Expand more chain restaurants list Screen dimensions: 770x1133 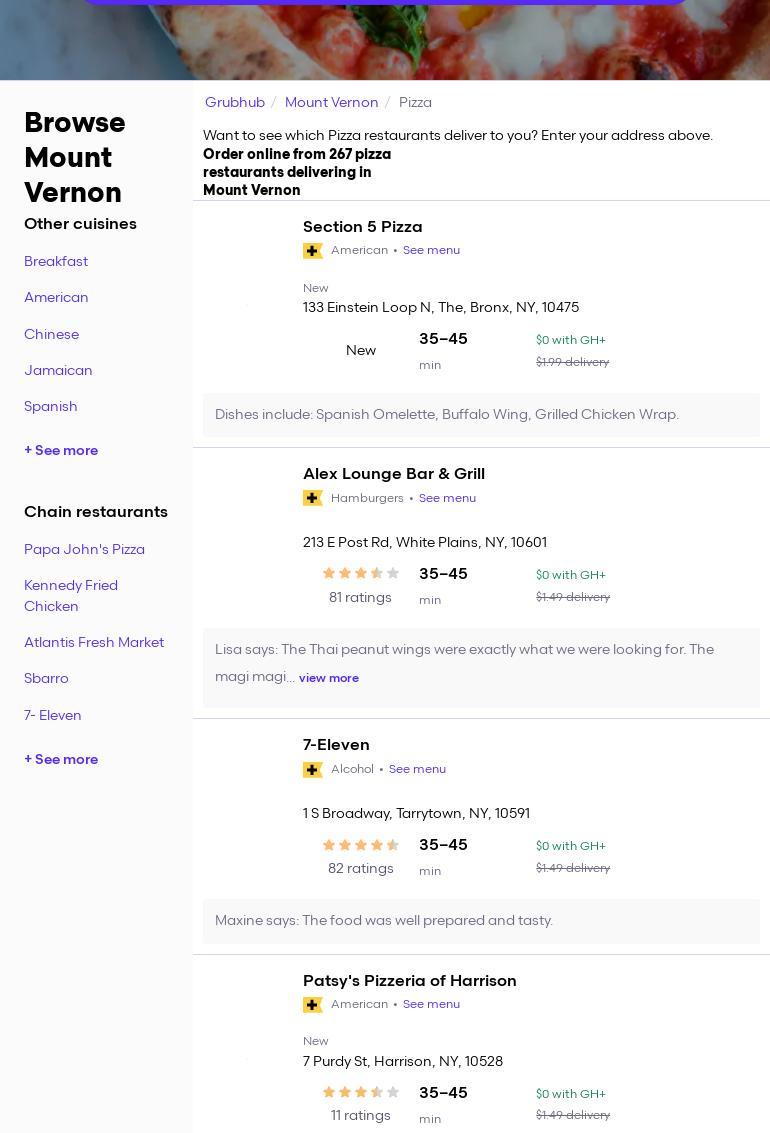61,760
